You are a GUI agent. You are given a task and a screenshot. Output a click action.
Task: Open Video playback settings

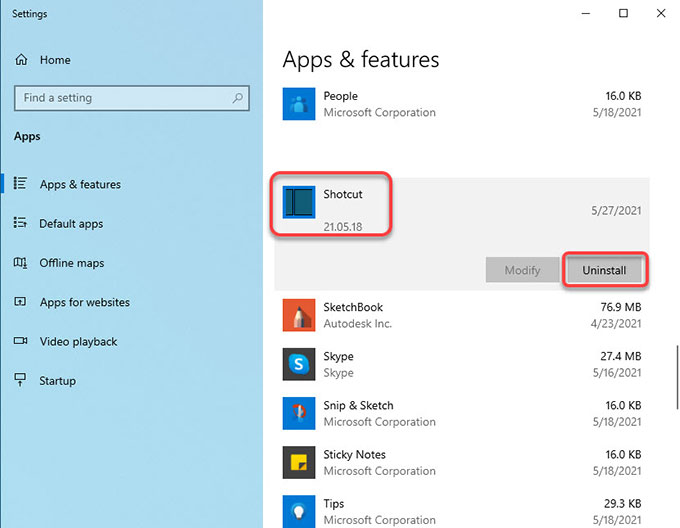pyautogui.click(x=78, y=342)
